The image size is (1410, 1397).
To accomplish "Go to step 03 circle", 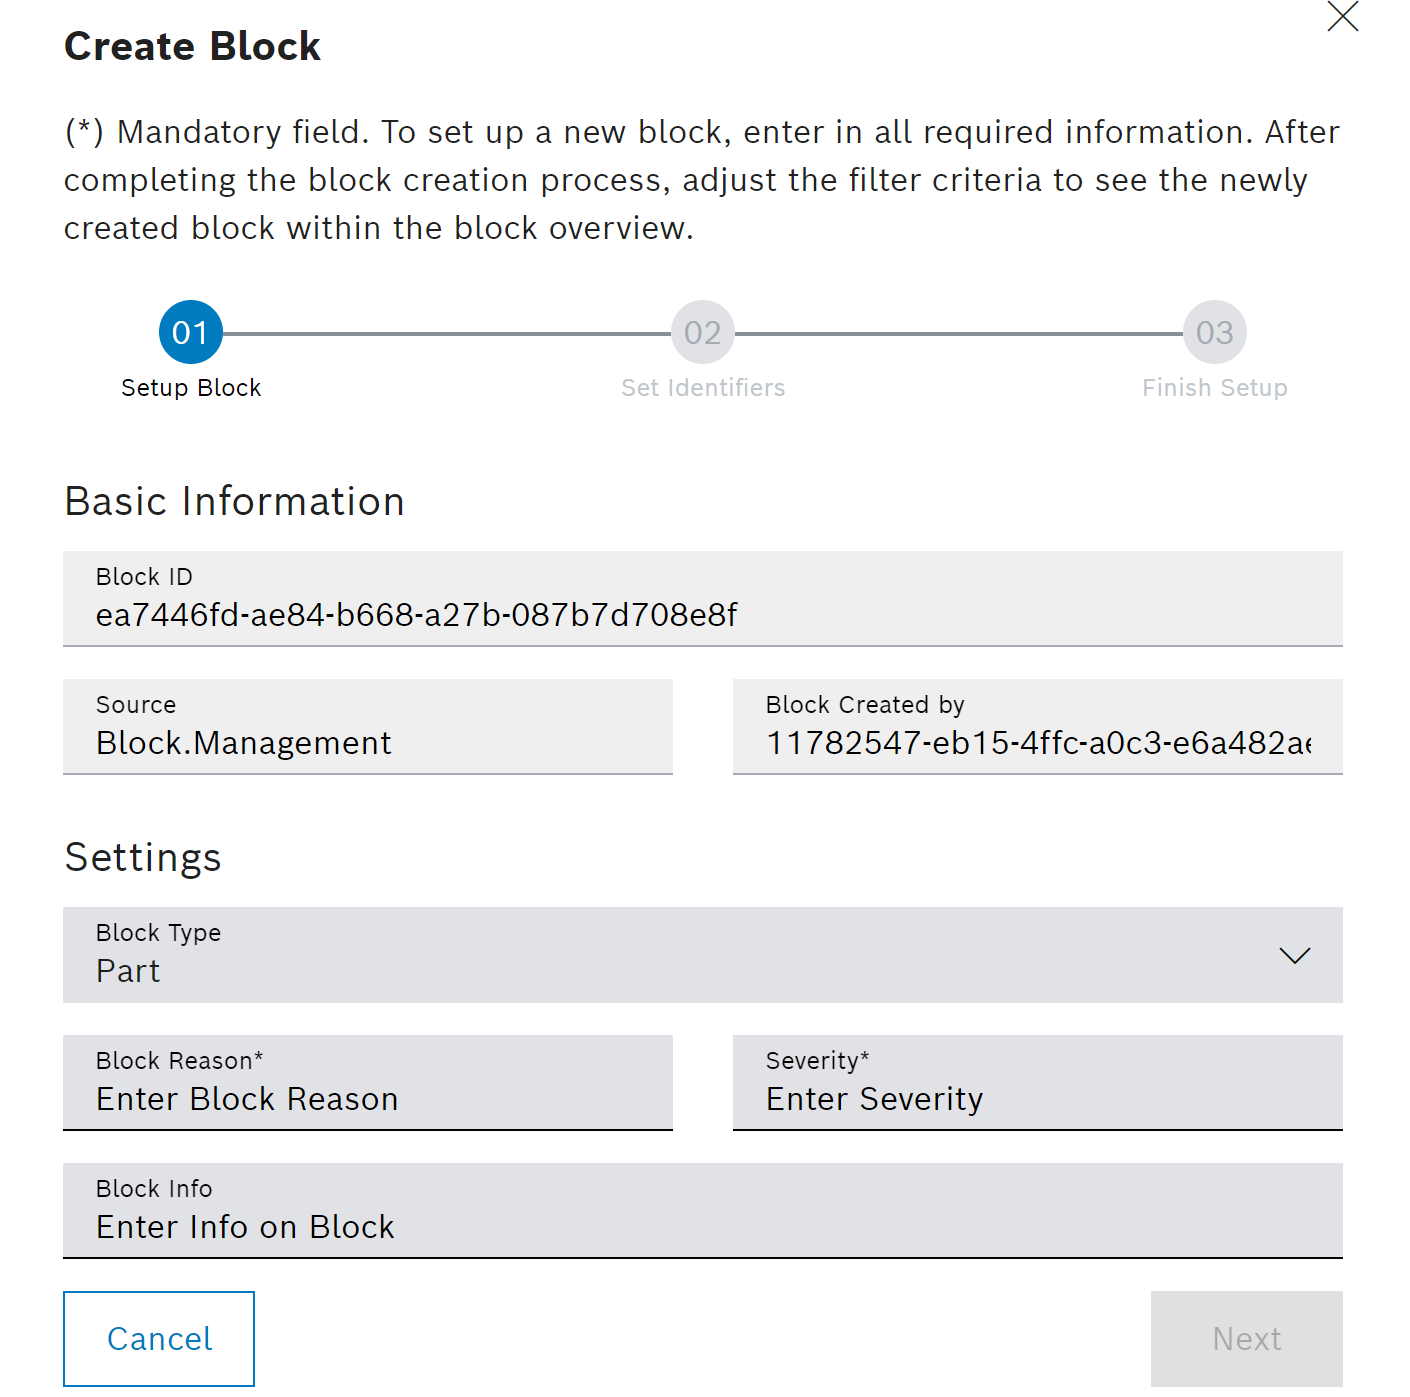I will 1214,332.
